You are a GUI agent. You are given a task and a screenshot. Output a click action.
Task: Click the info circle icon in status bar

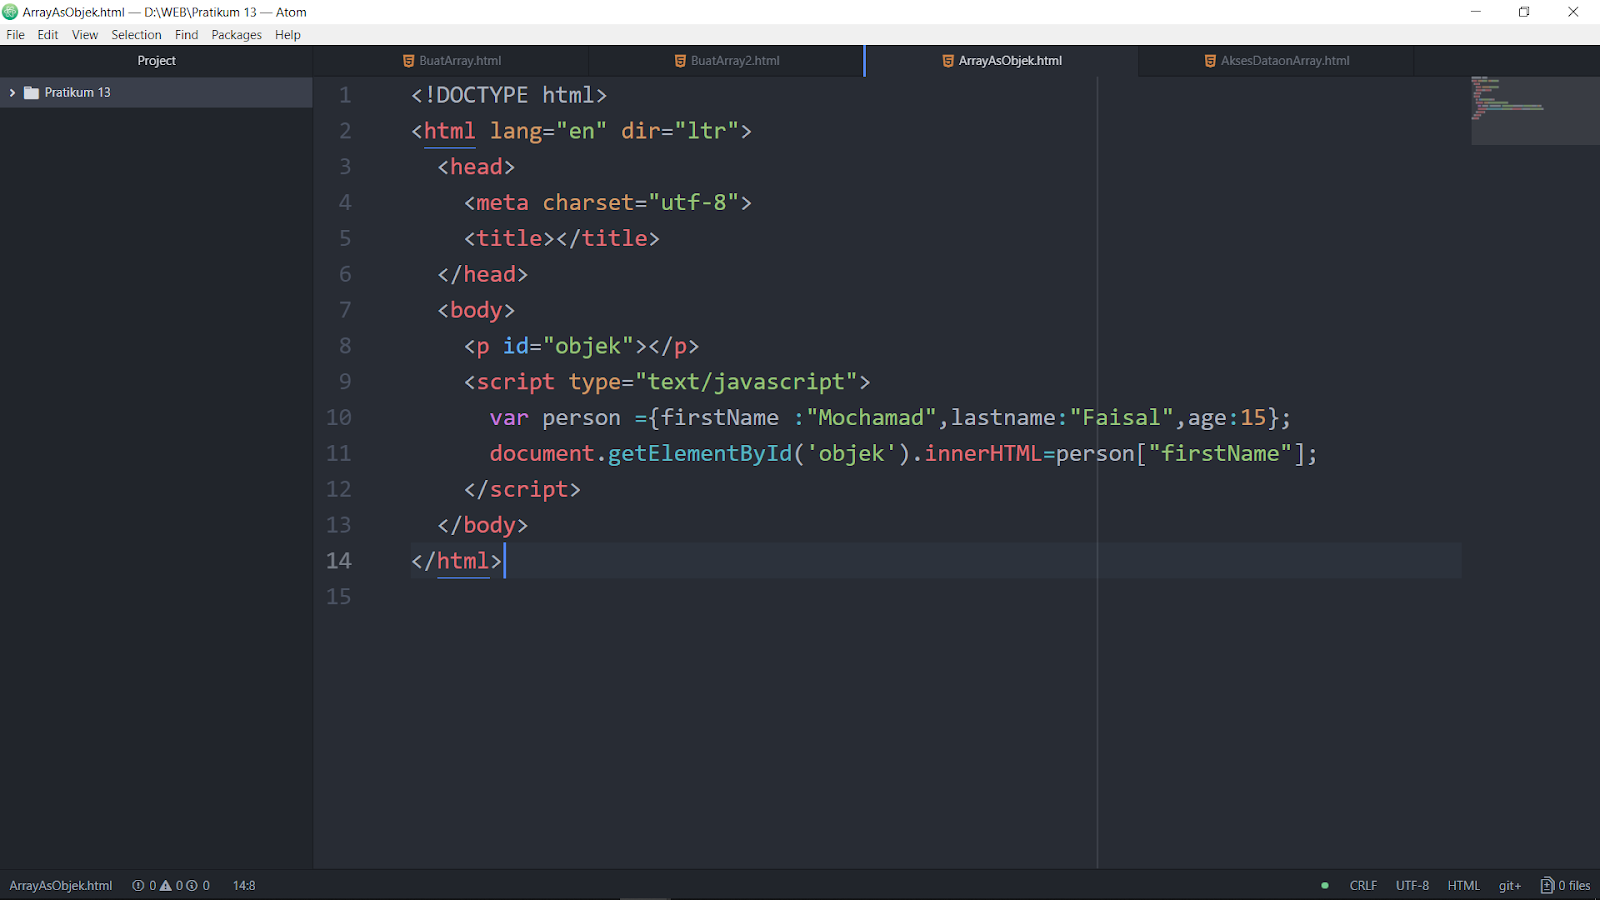pos(191,885)
